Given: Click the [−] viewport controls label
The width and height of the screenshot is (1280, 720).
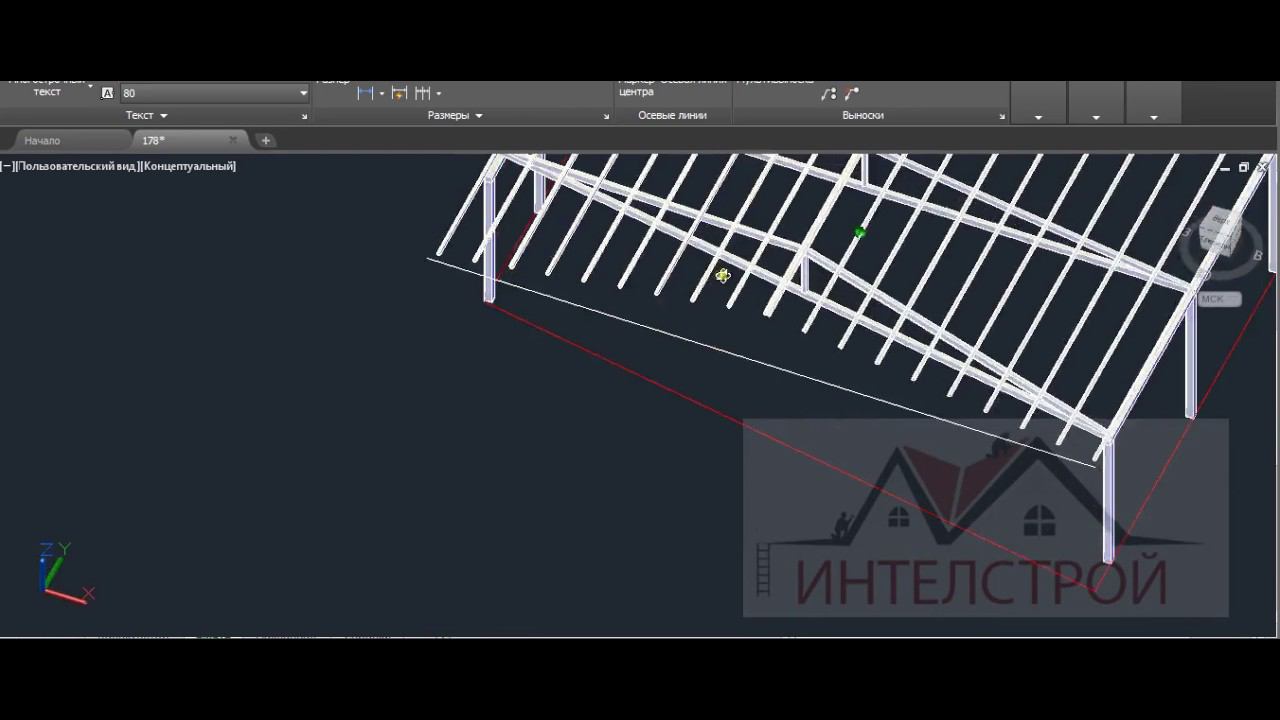Looking at the screenshot, I should (7, 166).
